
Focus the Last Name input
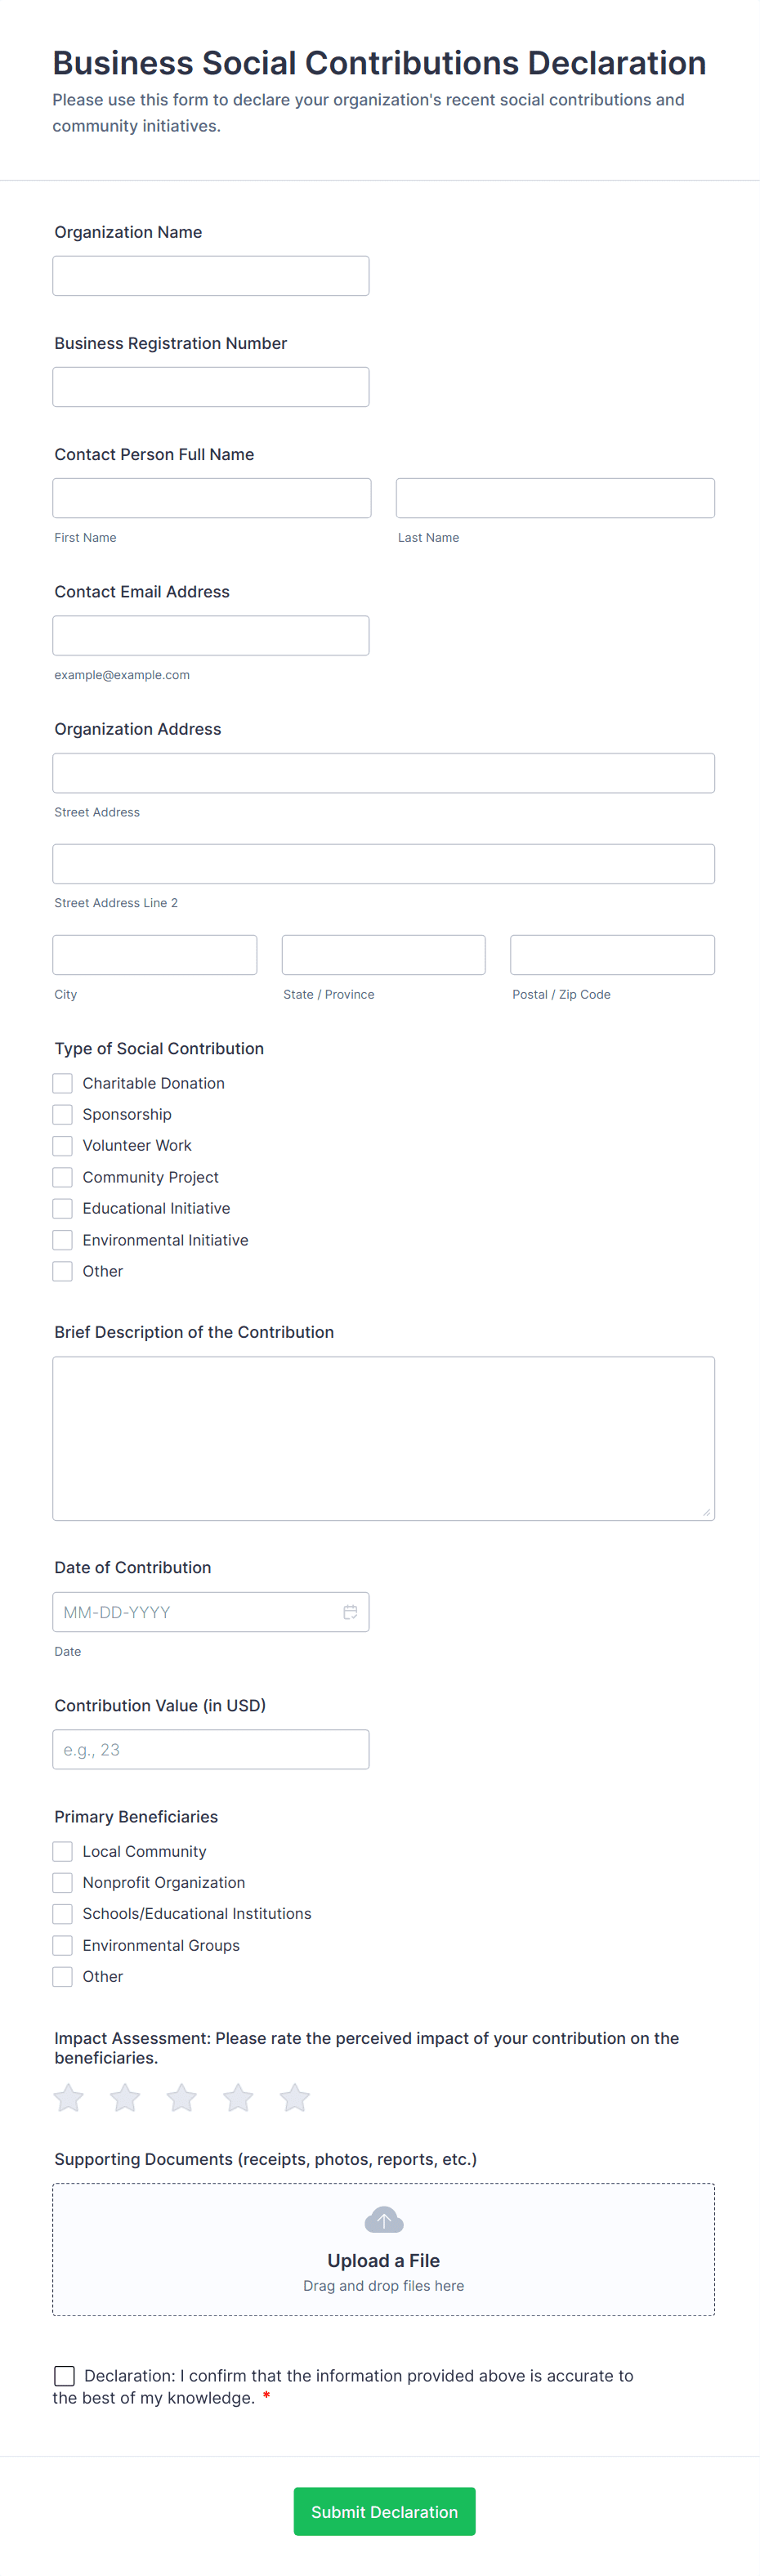555,498
